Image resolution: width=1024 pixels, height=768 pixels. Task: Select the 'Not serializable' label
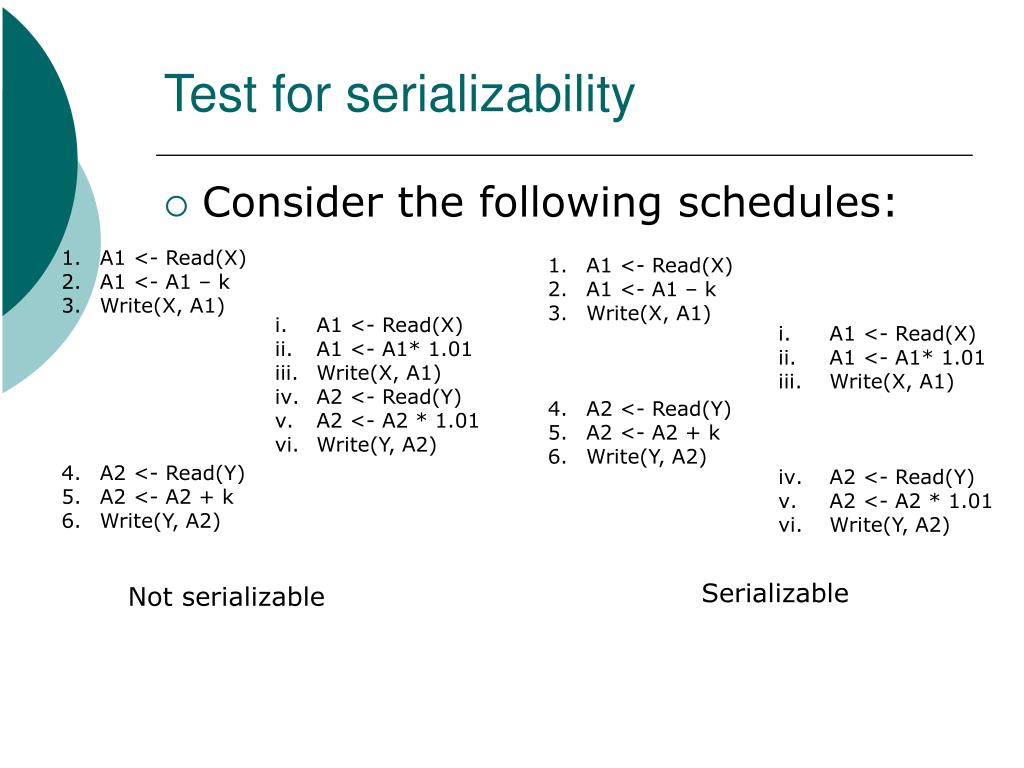tap(226, 597)
